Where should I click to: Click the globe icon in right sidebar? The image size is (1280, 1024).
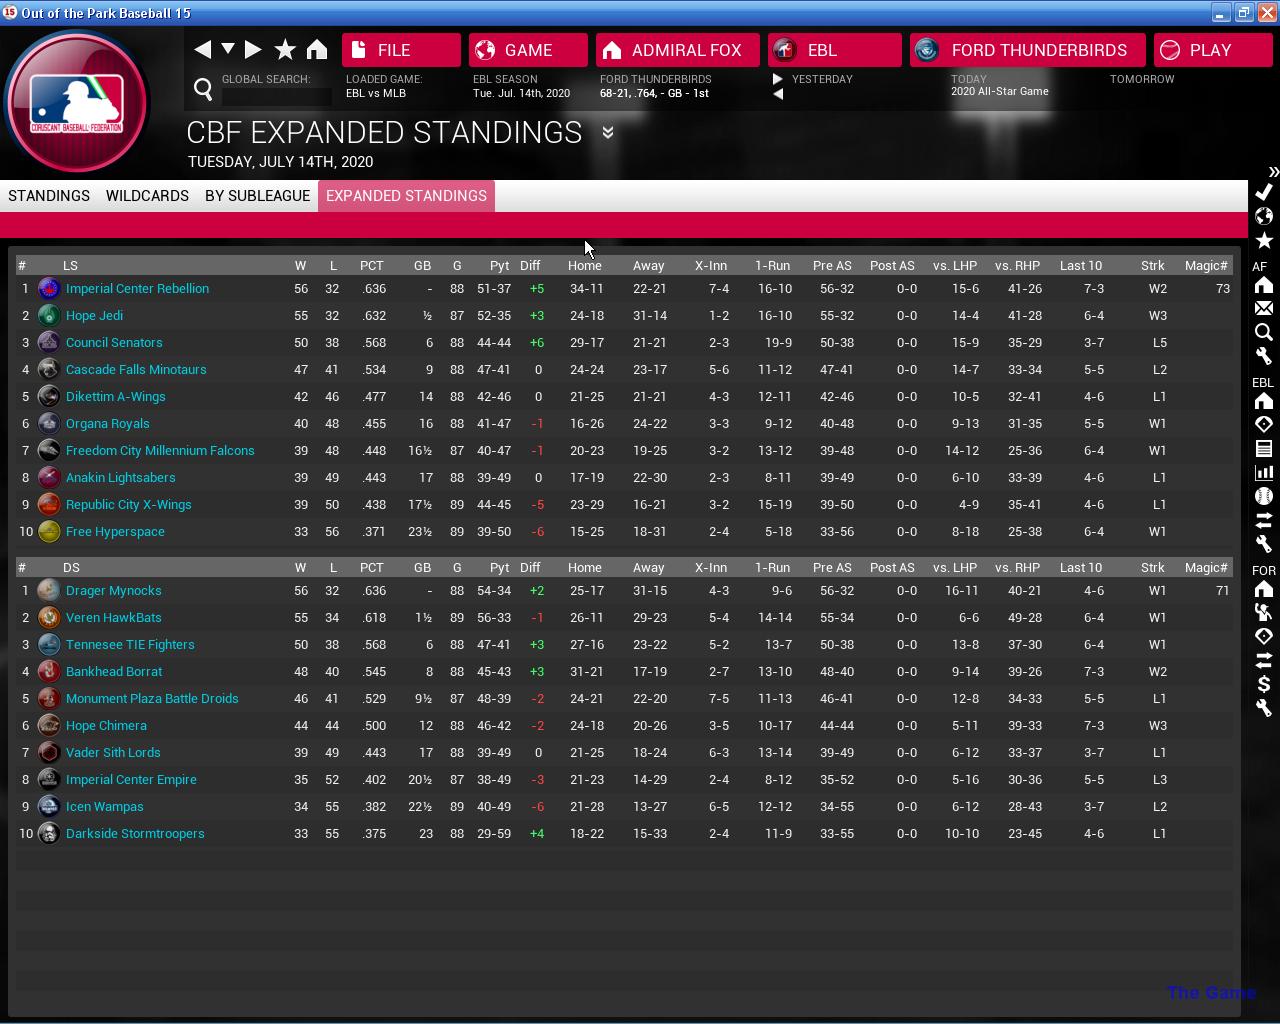point(1264,216)
